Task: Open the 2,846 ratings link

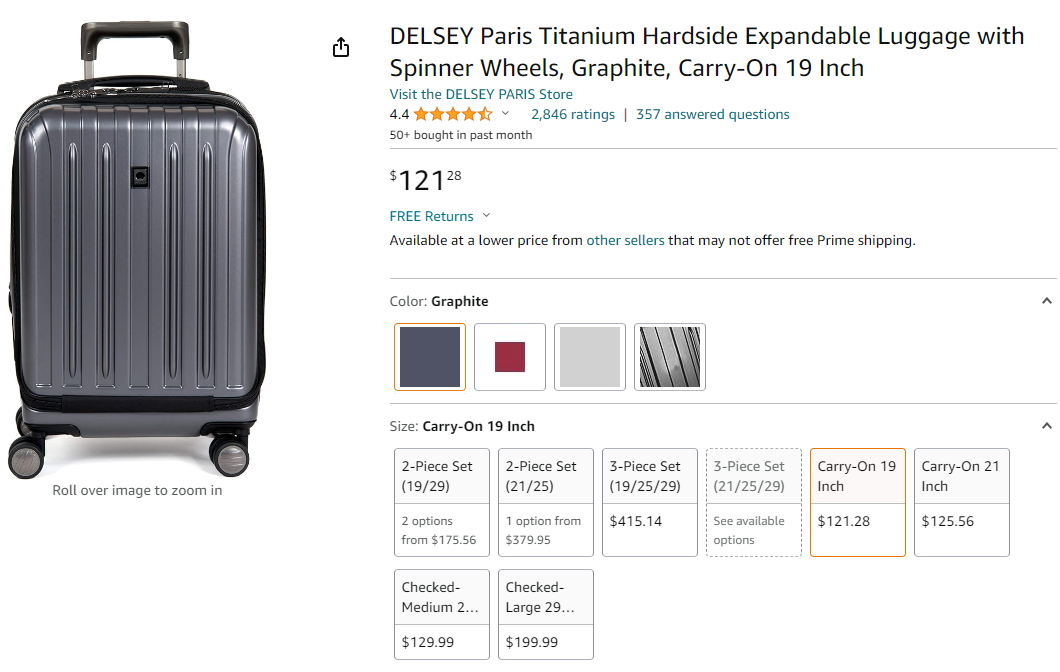Action: pyautogui.click(x=573, y=114)
